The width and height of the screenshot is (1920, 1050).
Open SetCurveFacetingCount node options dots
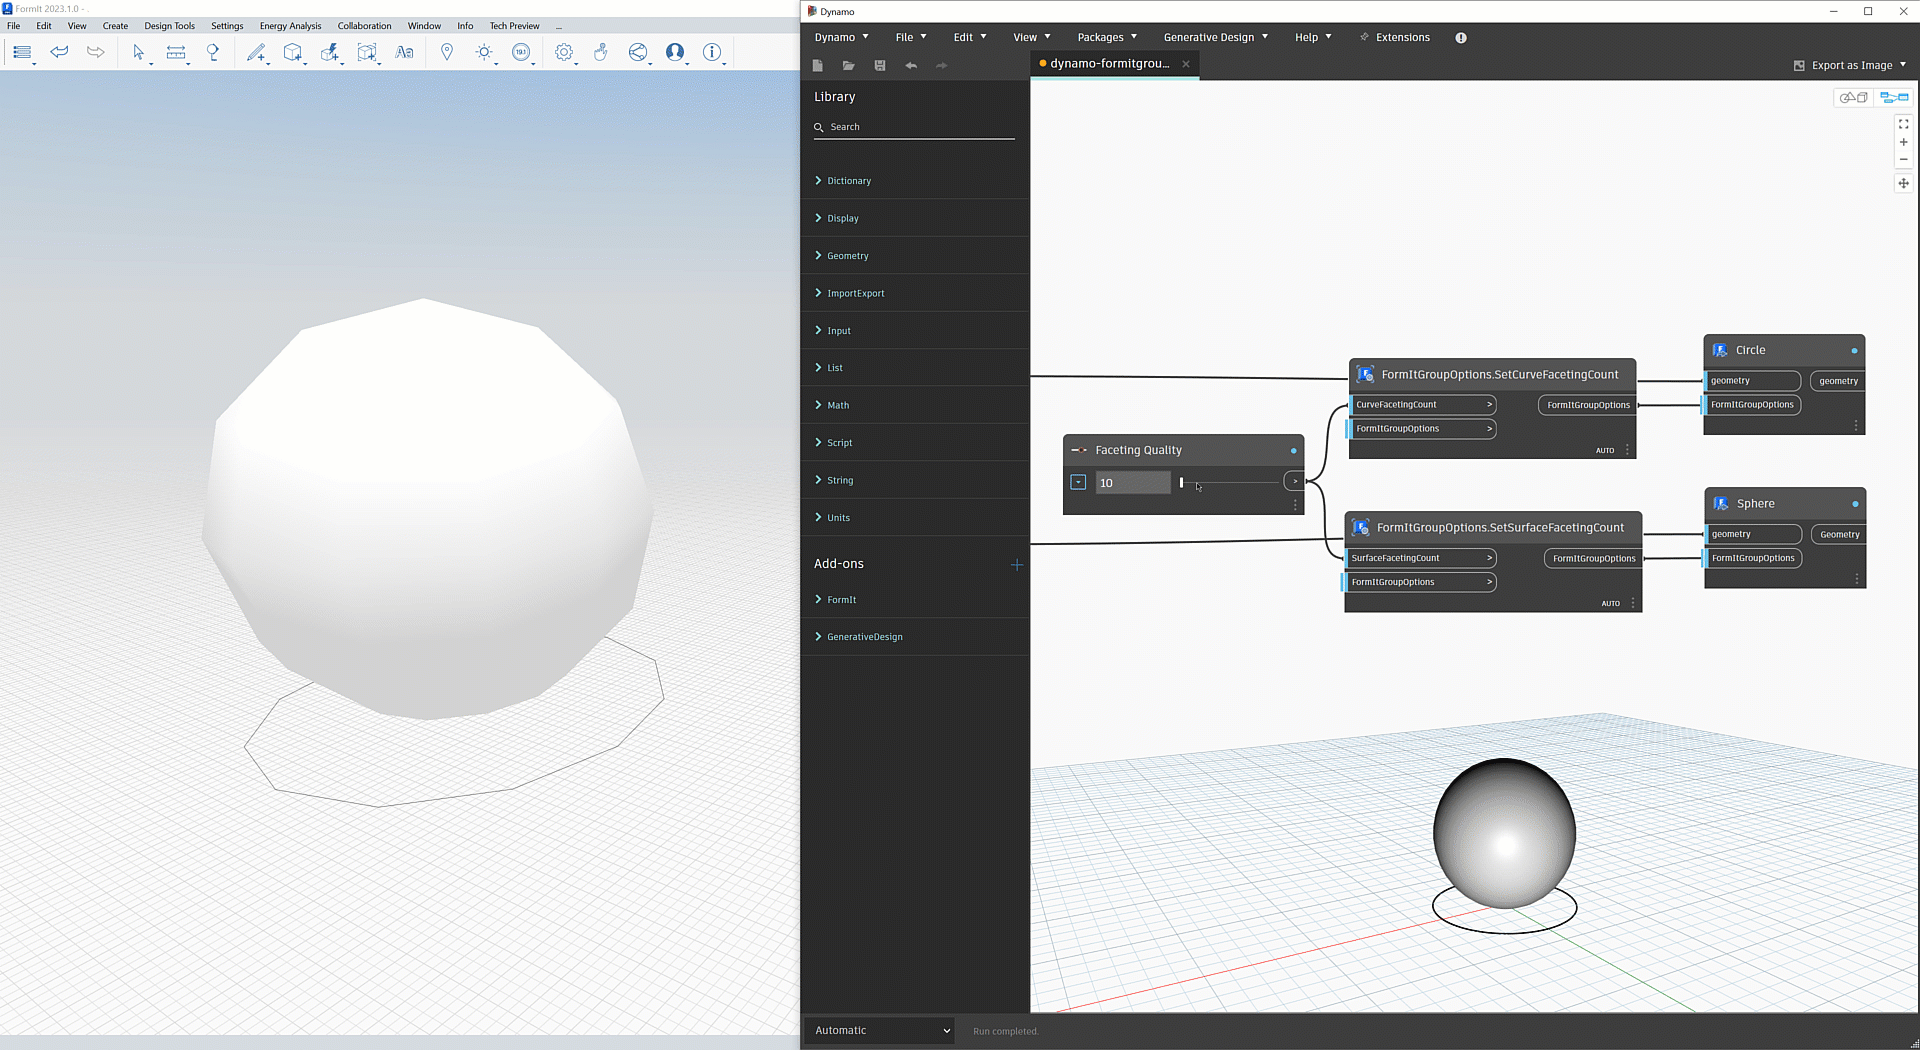click(x=1628, y=450)
